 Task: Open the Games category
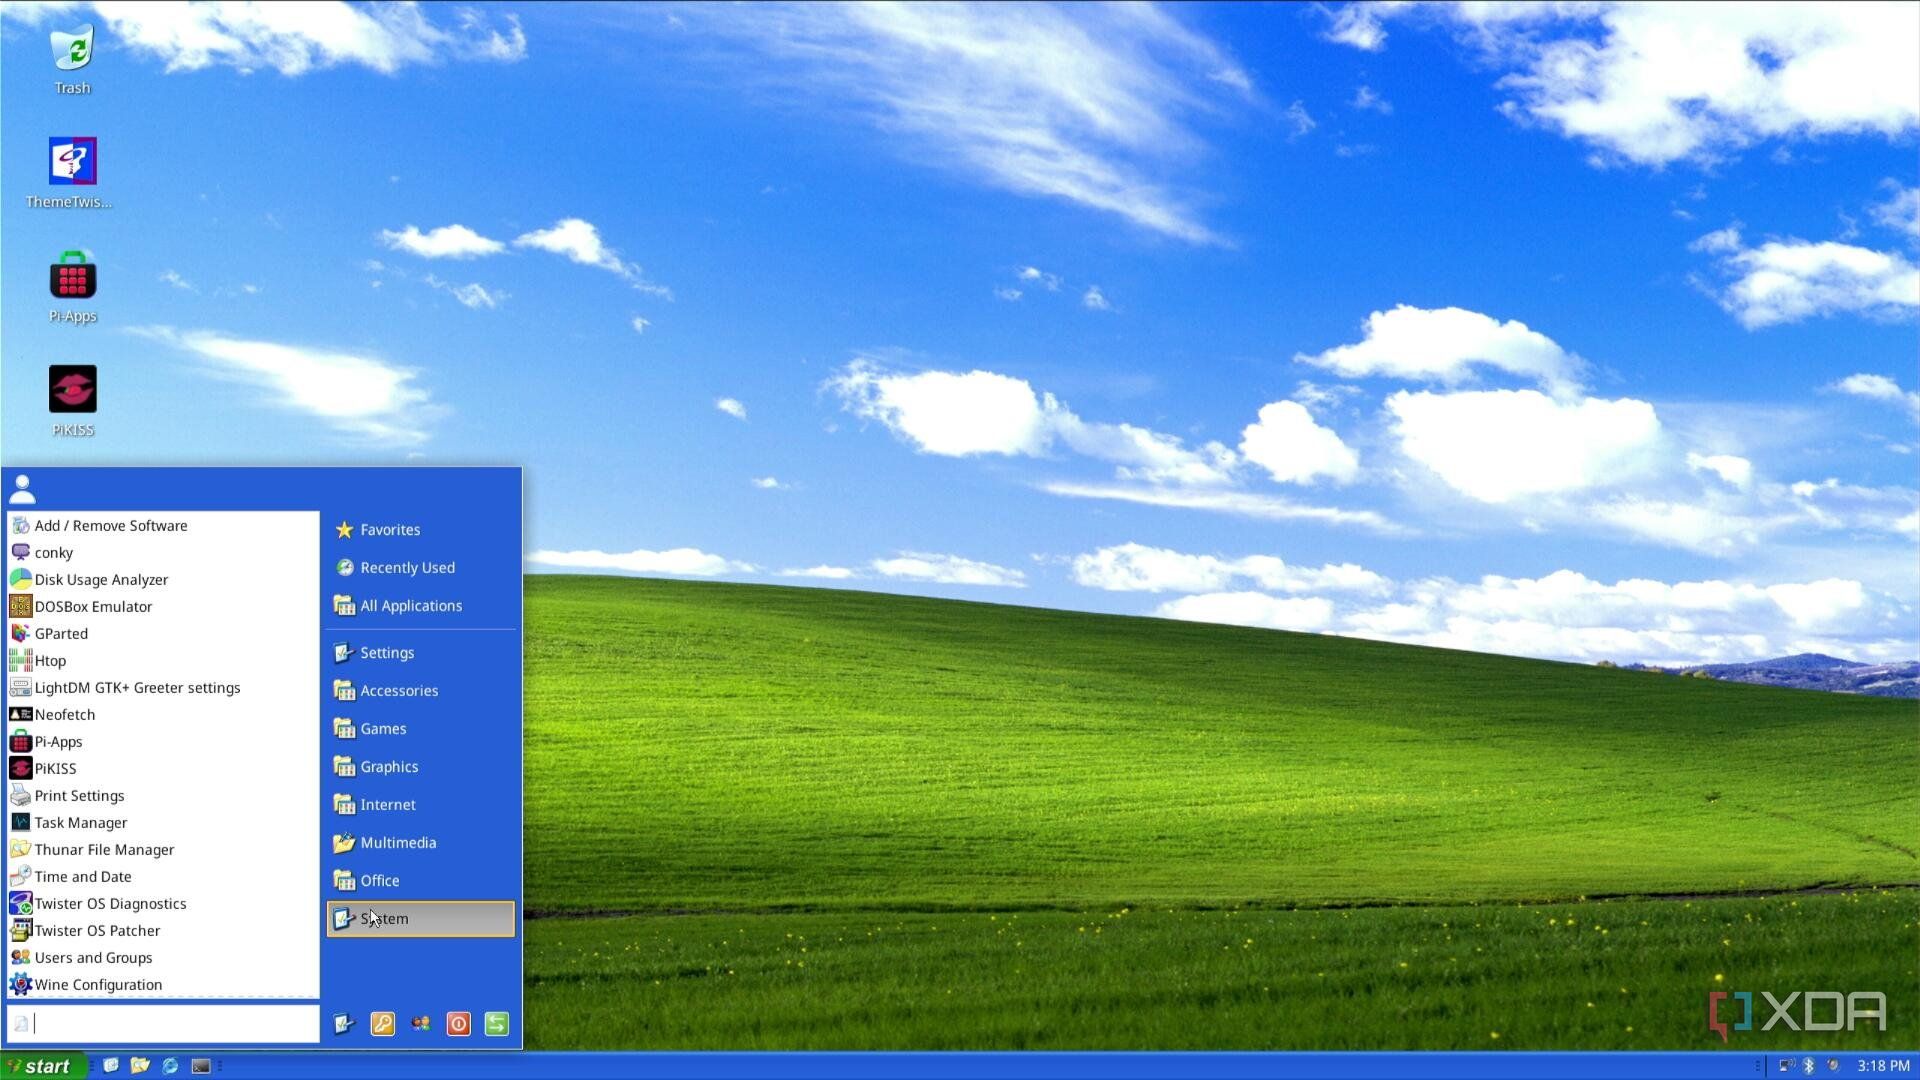[383, 728]
